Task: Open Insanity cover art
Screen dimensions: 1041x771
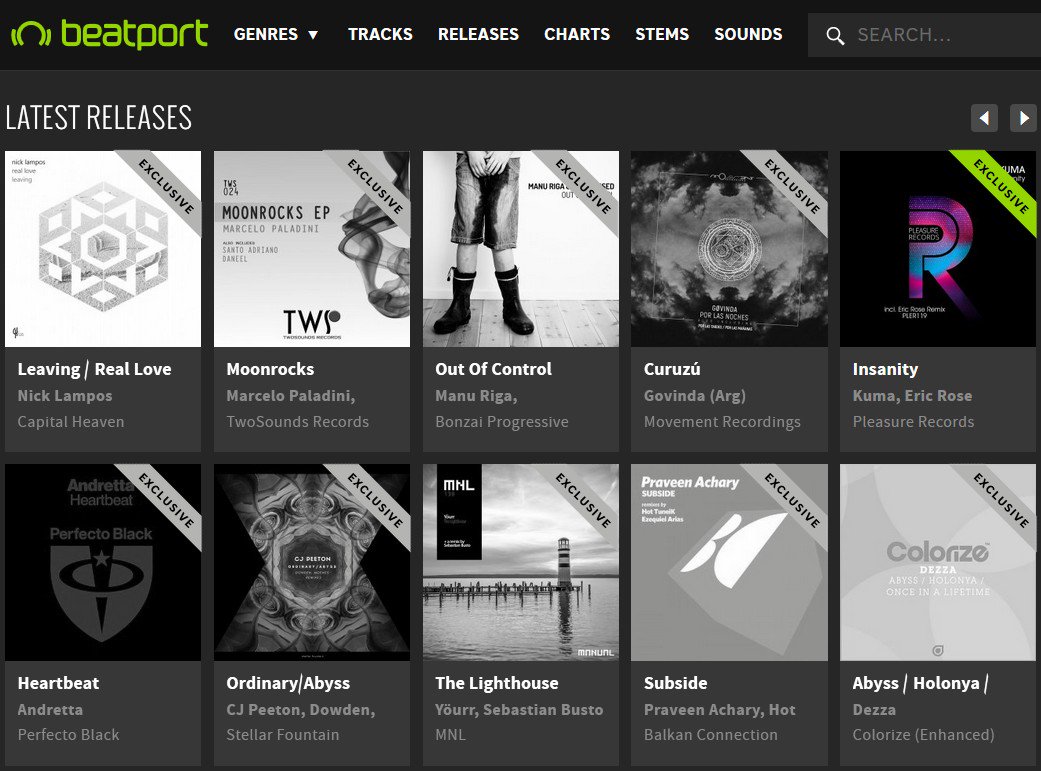Action: [937, 249]
